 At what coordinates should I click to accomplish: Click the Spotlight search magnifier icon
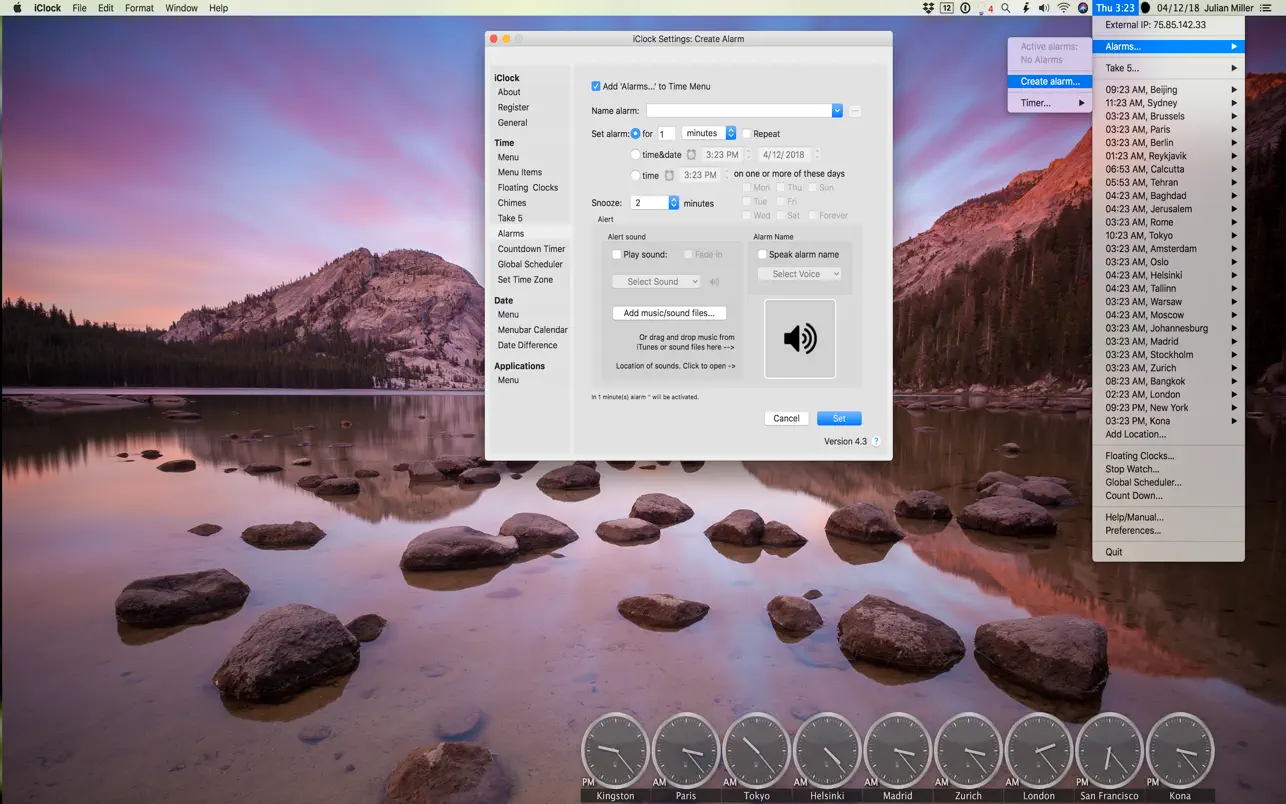[1005, 8]
